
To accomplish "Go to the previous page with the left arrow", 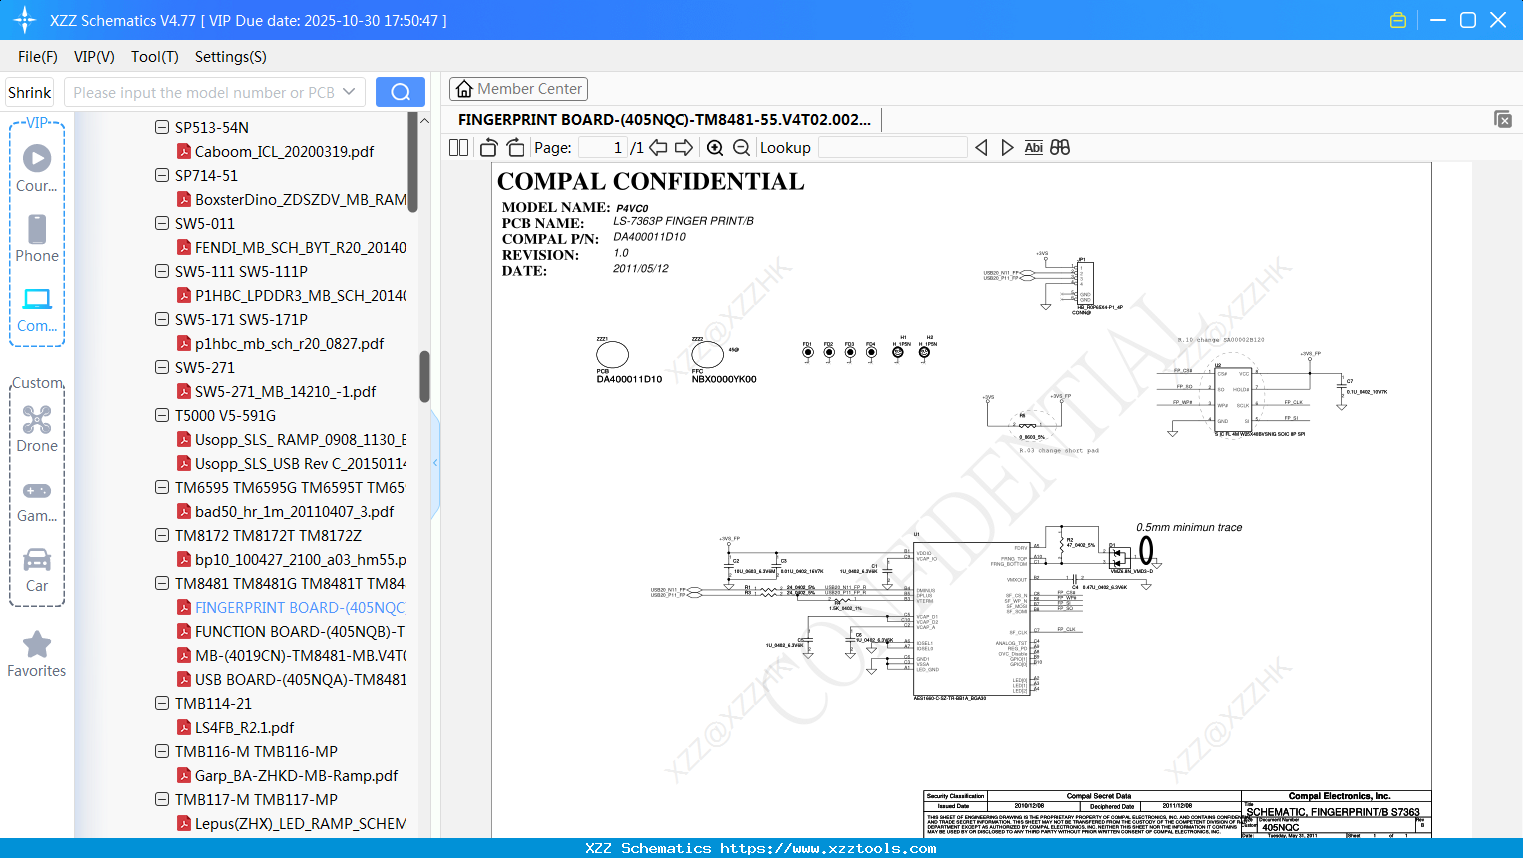I will point(658,148).
